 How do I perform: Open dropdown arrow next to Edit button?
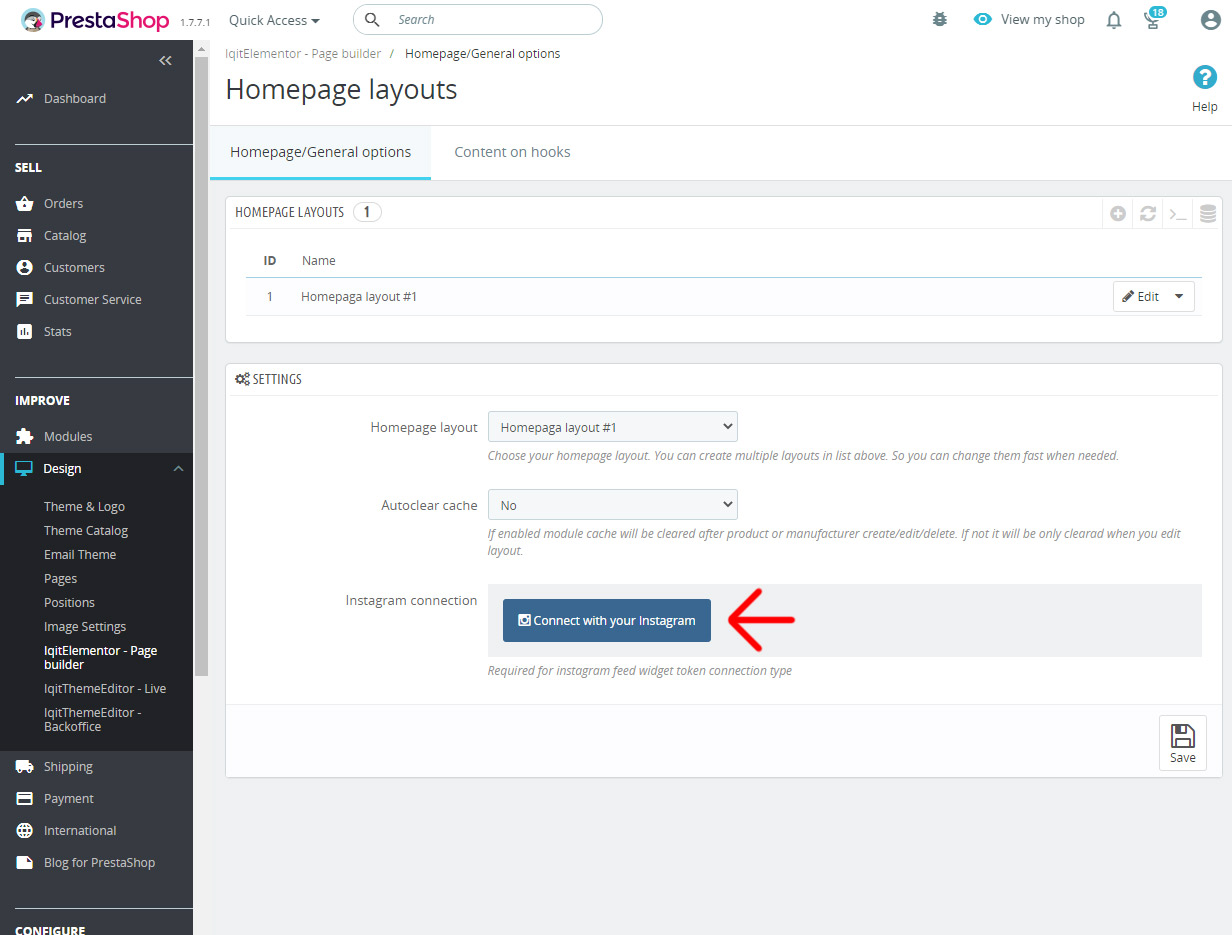(x=1179, y=296)
